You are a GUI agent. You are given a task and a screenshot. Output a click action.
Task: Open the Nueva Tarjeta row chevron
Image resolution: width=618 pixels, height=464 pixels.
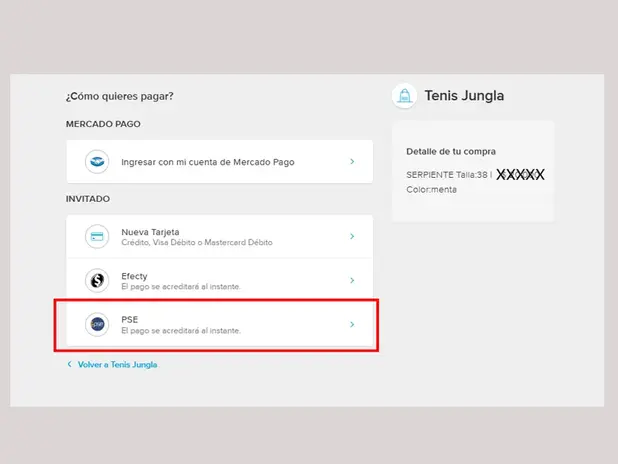pyautogui.click(x=352, y=237)
